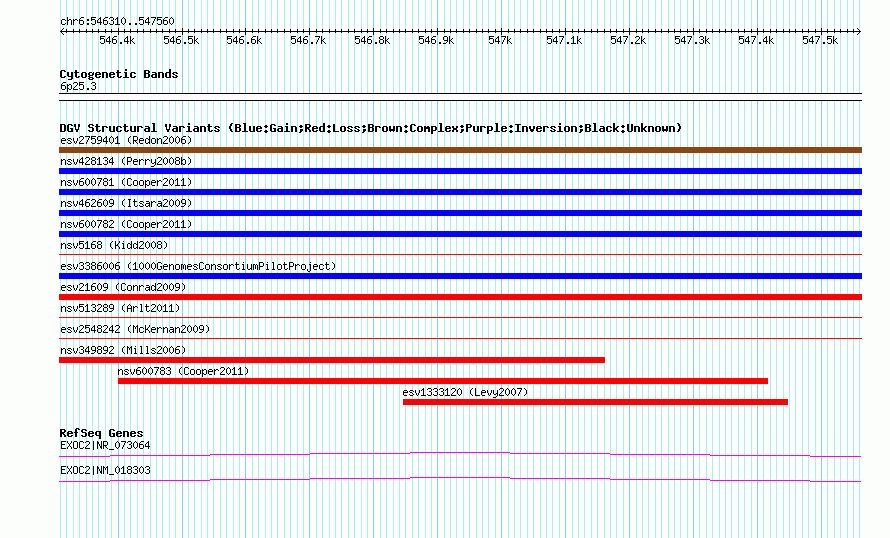Select the nsv5168 (Kidd2008) thin red line

460,255
